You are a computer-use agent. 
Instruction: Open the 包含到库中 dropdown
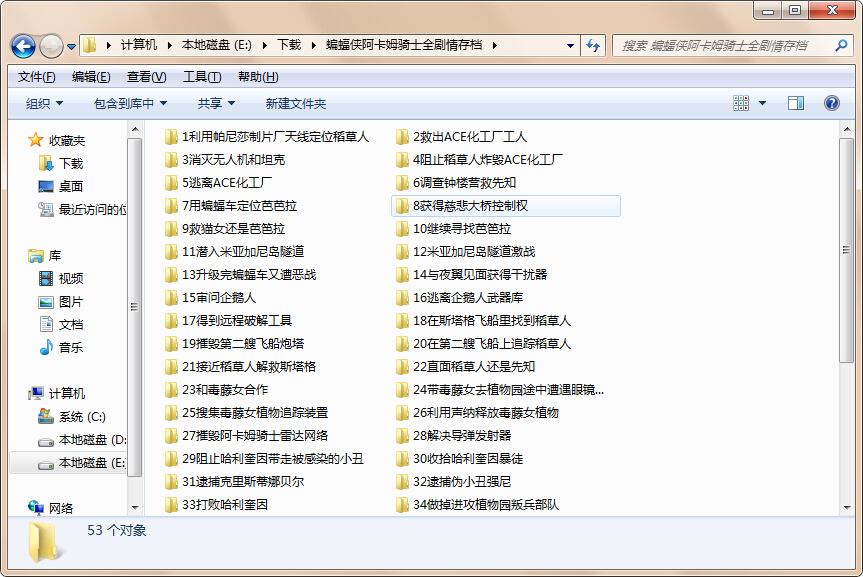click(x=130, y=104)
